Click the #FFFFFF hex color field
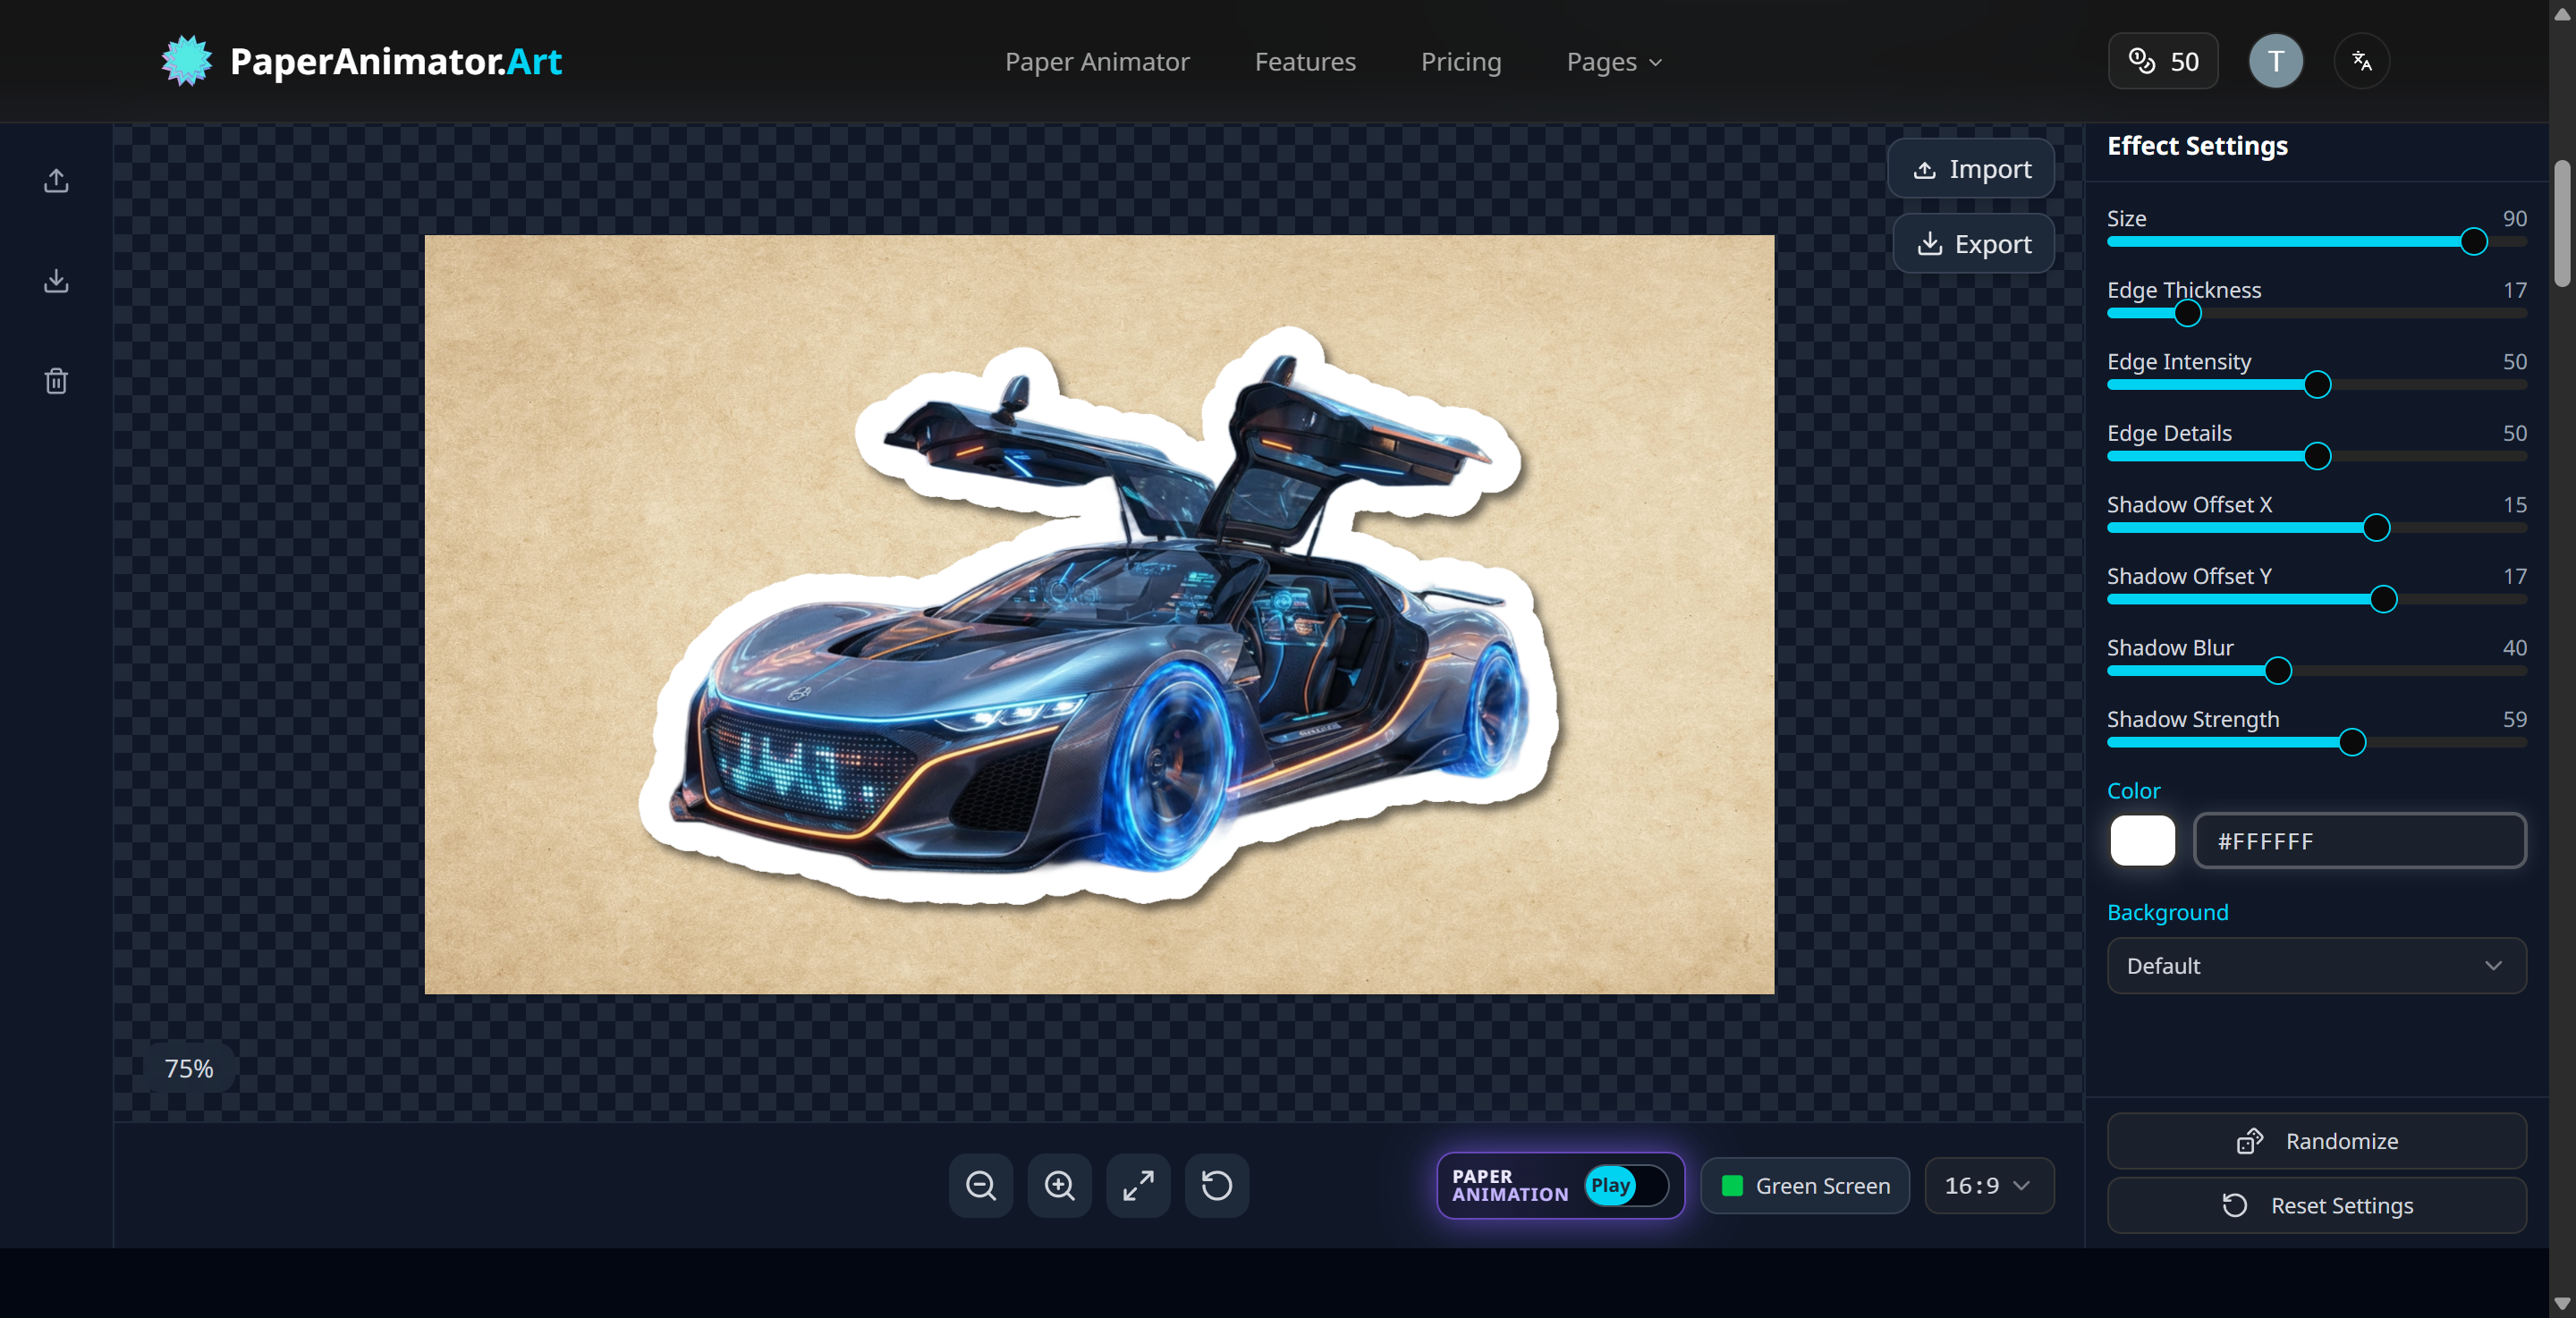Image resolution: width=2576 pixels, height=1318 pixels. 2359,841
